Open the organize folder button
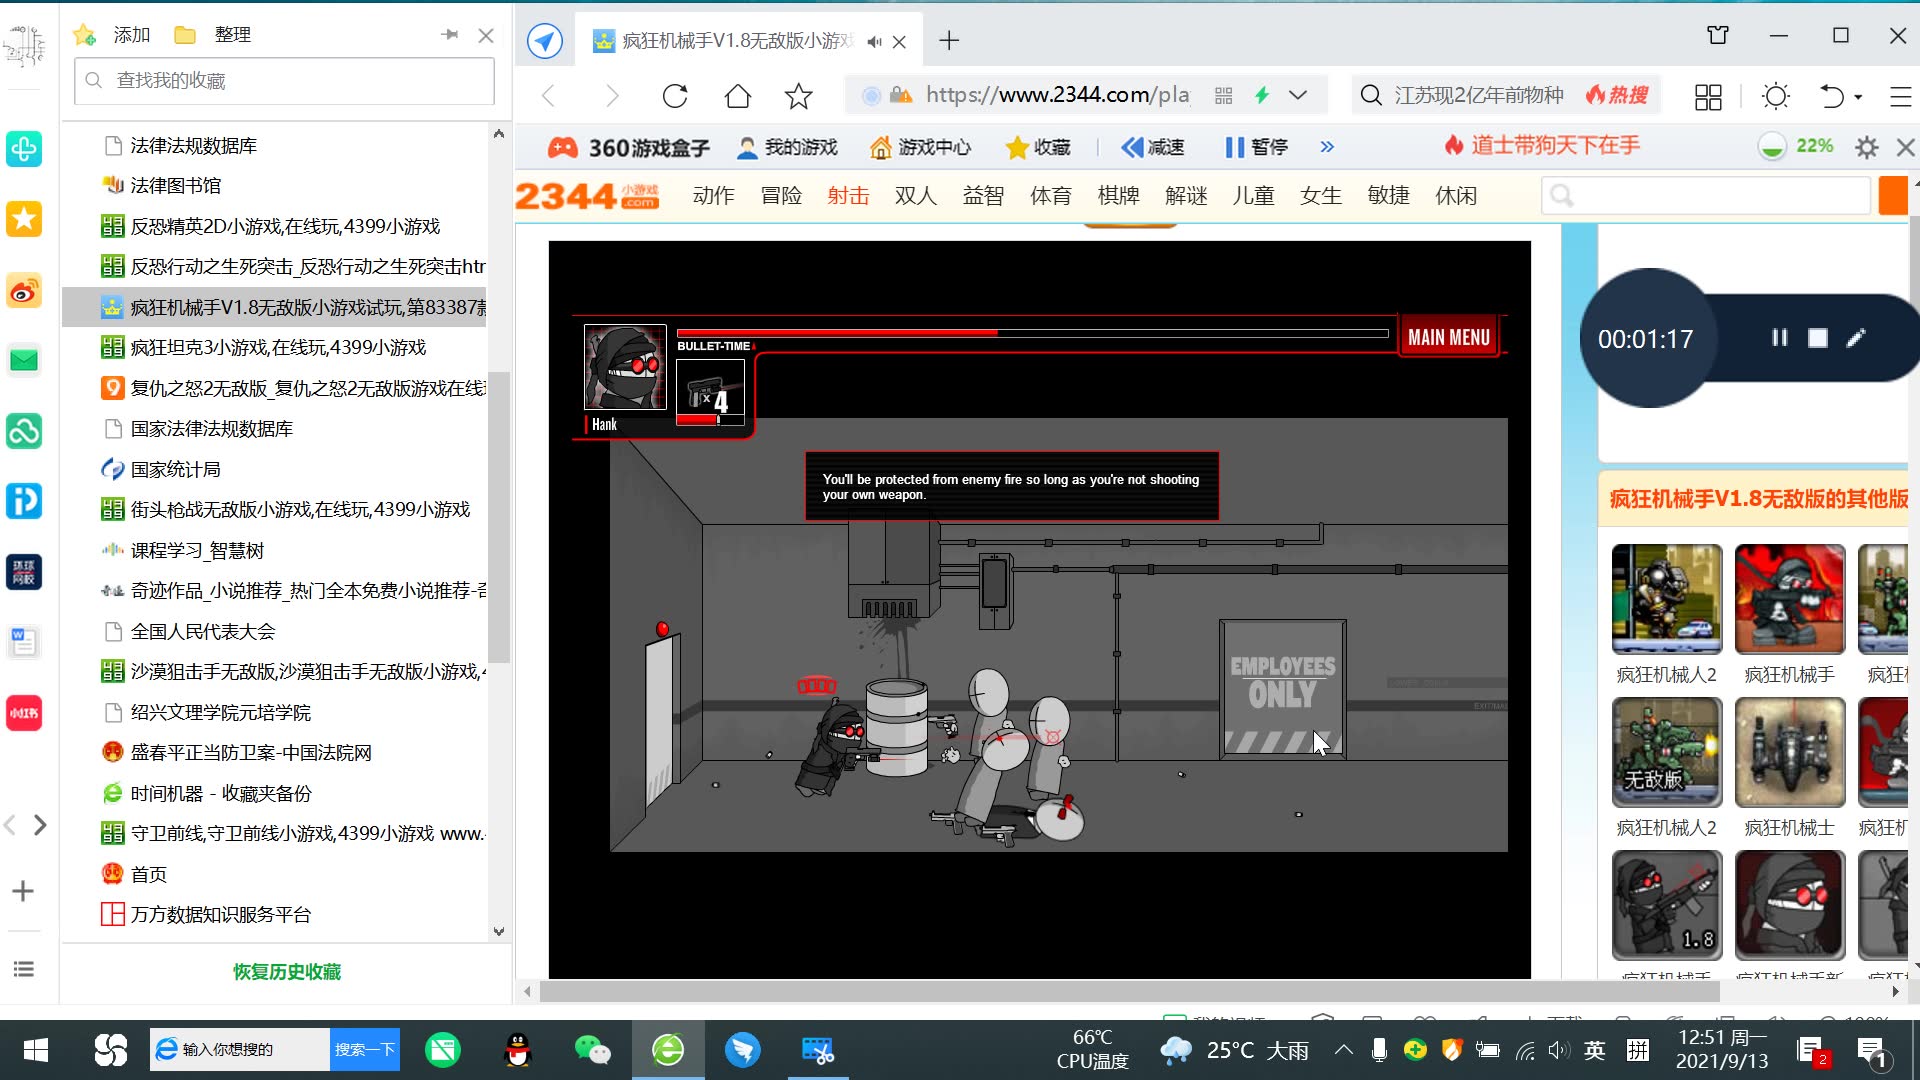 (212, 35)
